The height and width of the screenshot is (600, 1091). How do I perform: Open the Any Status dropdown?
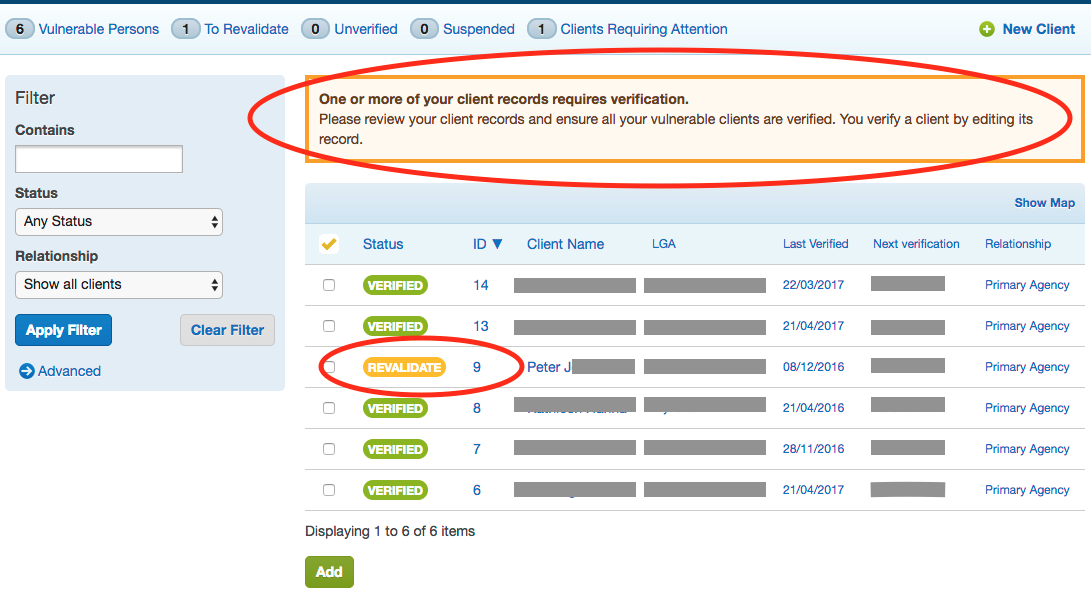[119, 221]
